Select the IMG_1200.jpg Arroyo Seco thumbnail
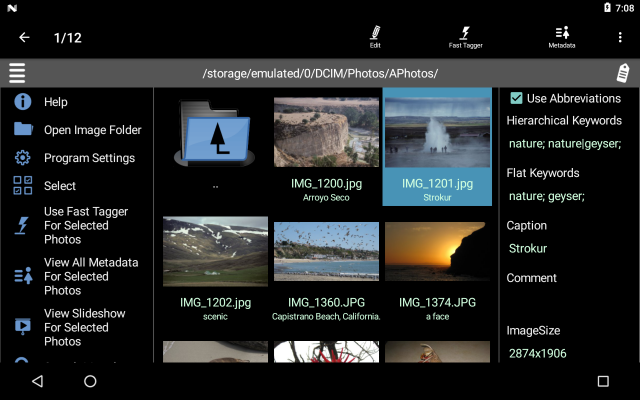 pyautogui.click(x=326, y=132)
